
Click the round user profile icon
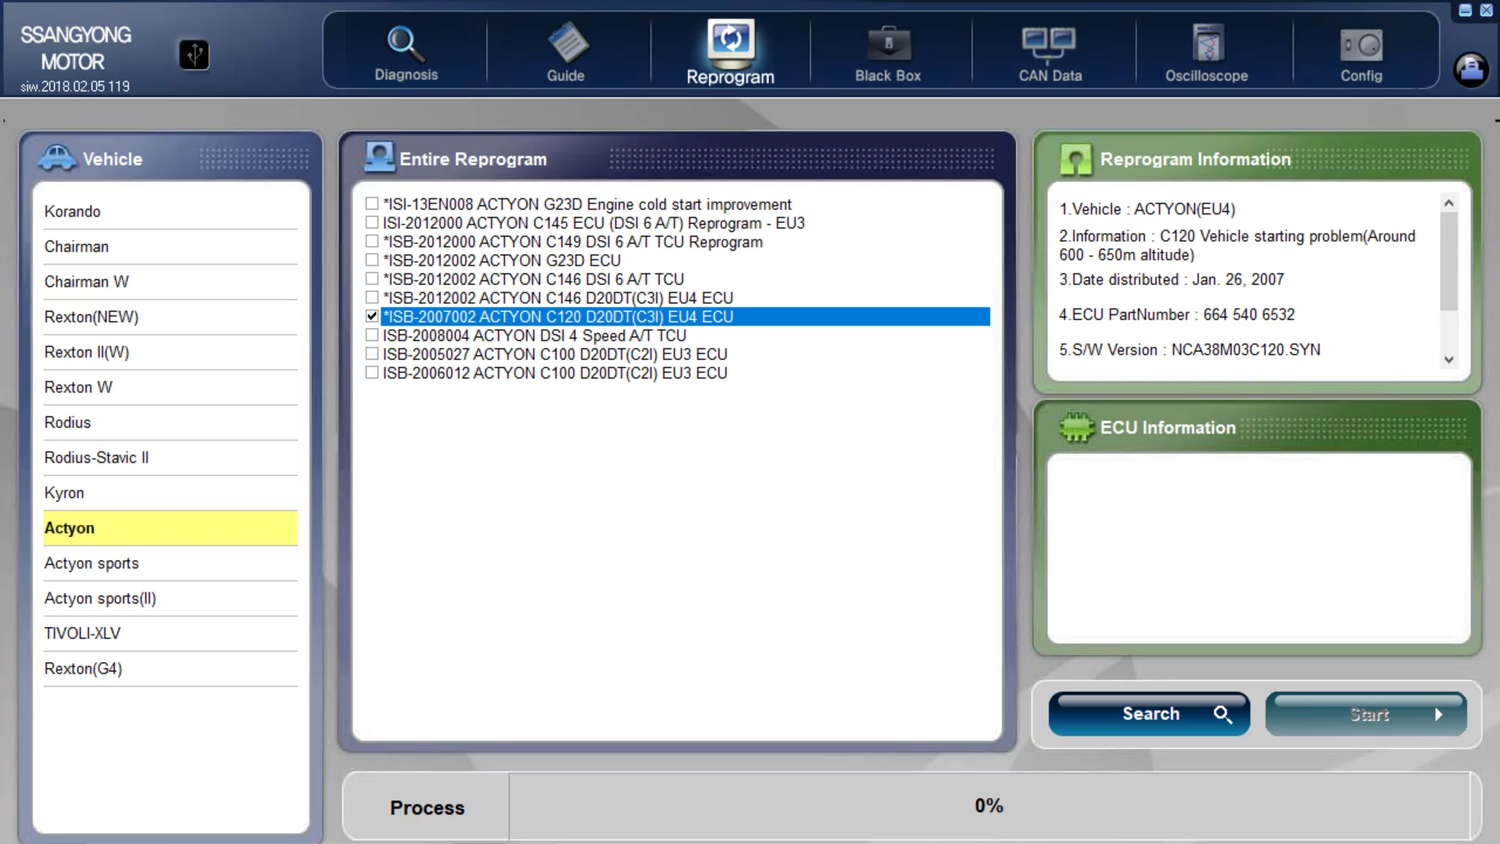coord(1470,69)
